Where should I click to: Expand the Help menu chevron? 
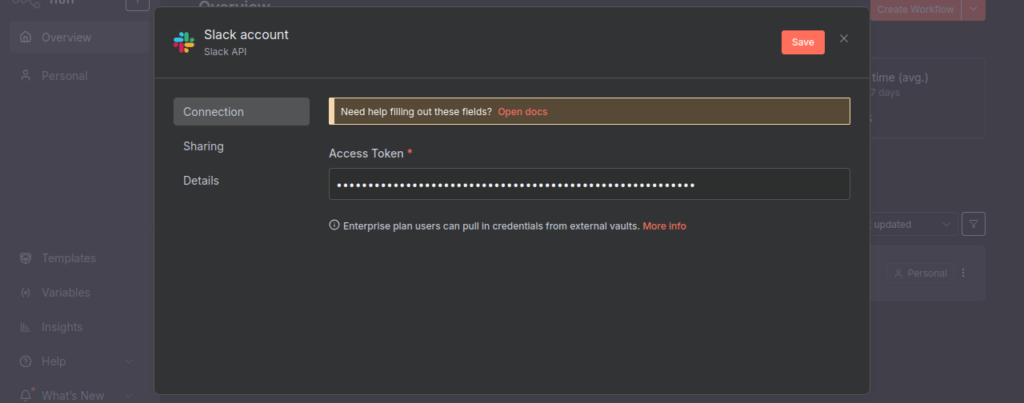click(x=129, y=361)
